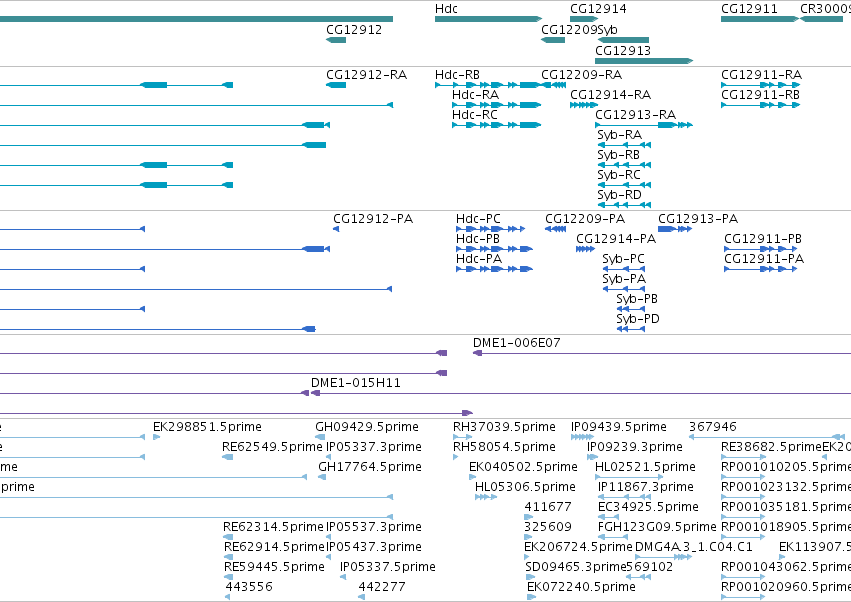Click the CG12914-RA transcript
851x602 pixels.
[x=584, y=105]
